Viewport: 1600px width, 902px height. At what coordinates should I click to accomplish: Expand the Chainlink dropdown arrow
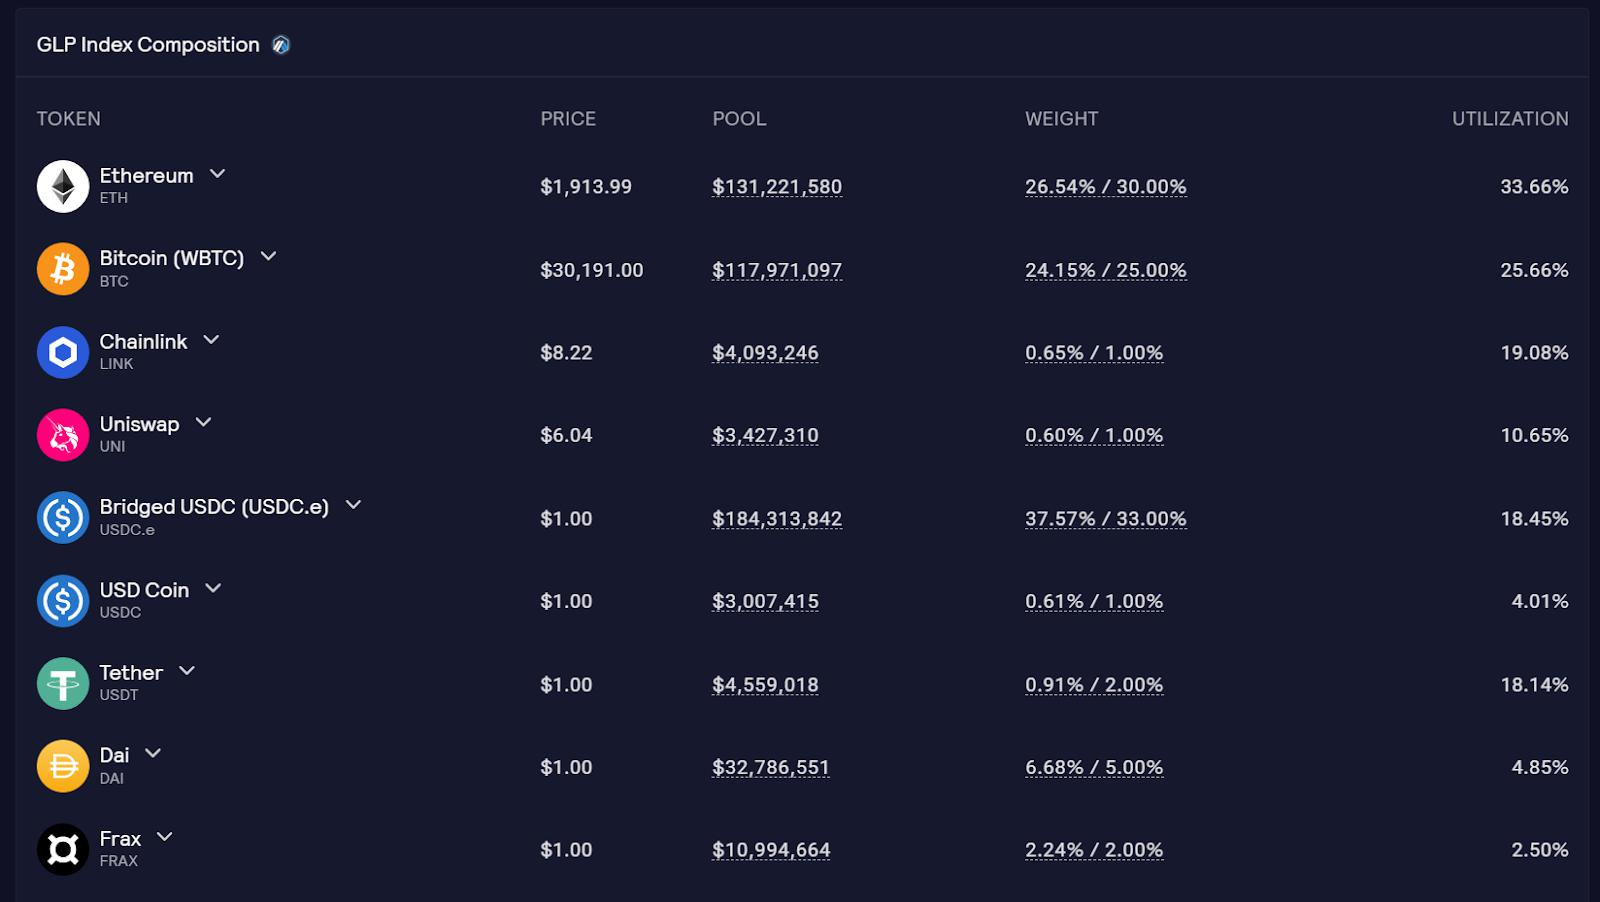pos(211,340)
